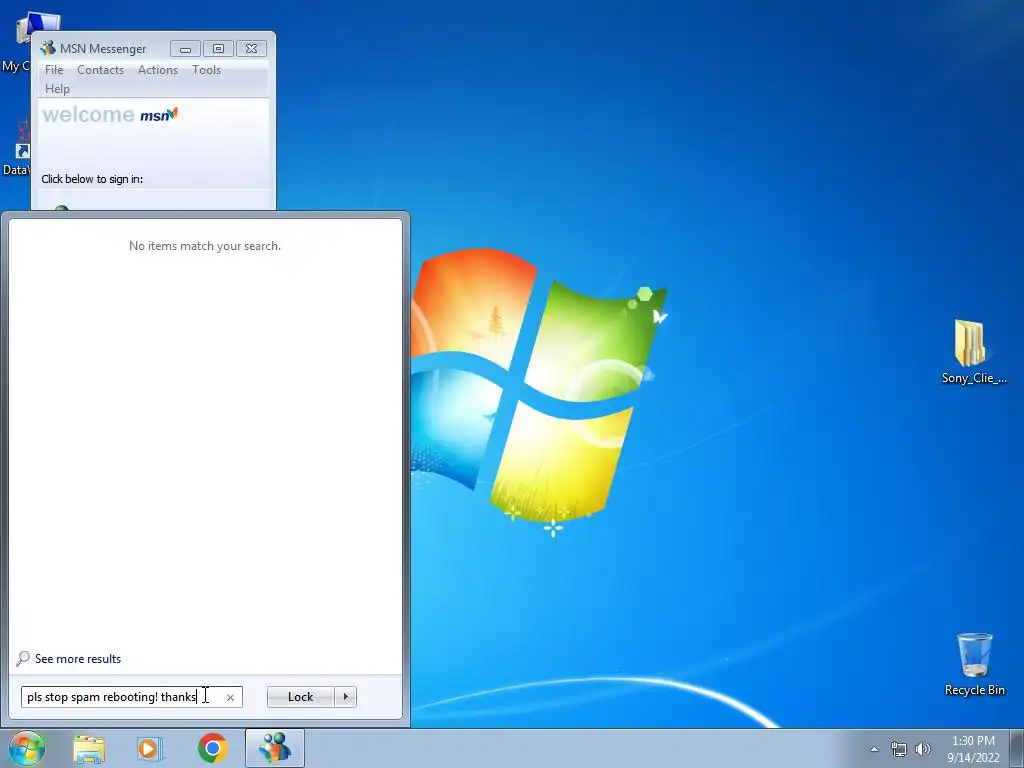Launch Windows Media Player from taskbar
Image resolution: width=1024 pixels, height=768 pixels.
[x=150, y=748]
